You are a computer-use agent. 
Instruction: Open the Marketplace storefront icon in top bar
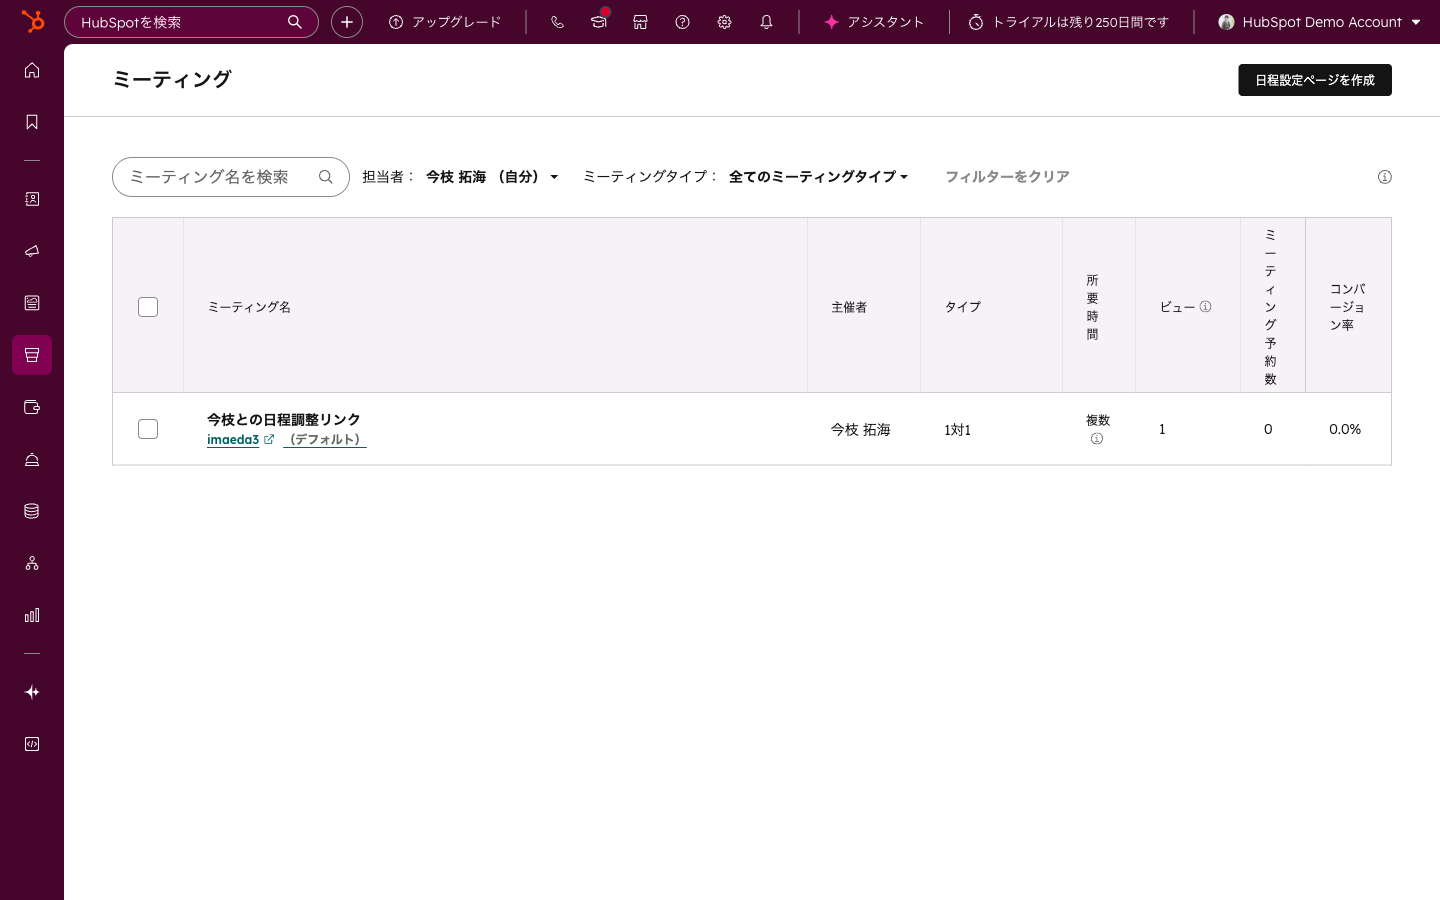[640, 21]
